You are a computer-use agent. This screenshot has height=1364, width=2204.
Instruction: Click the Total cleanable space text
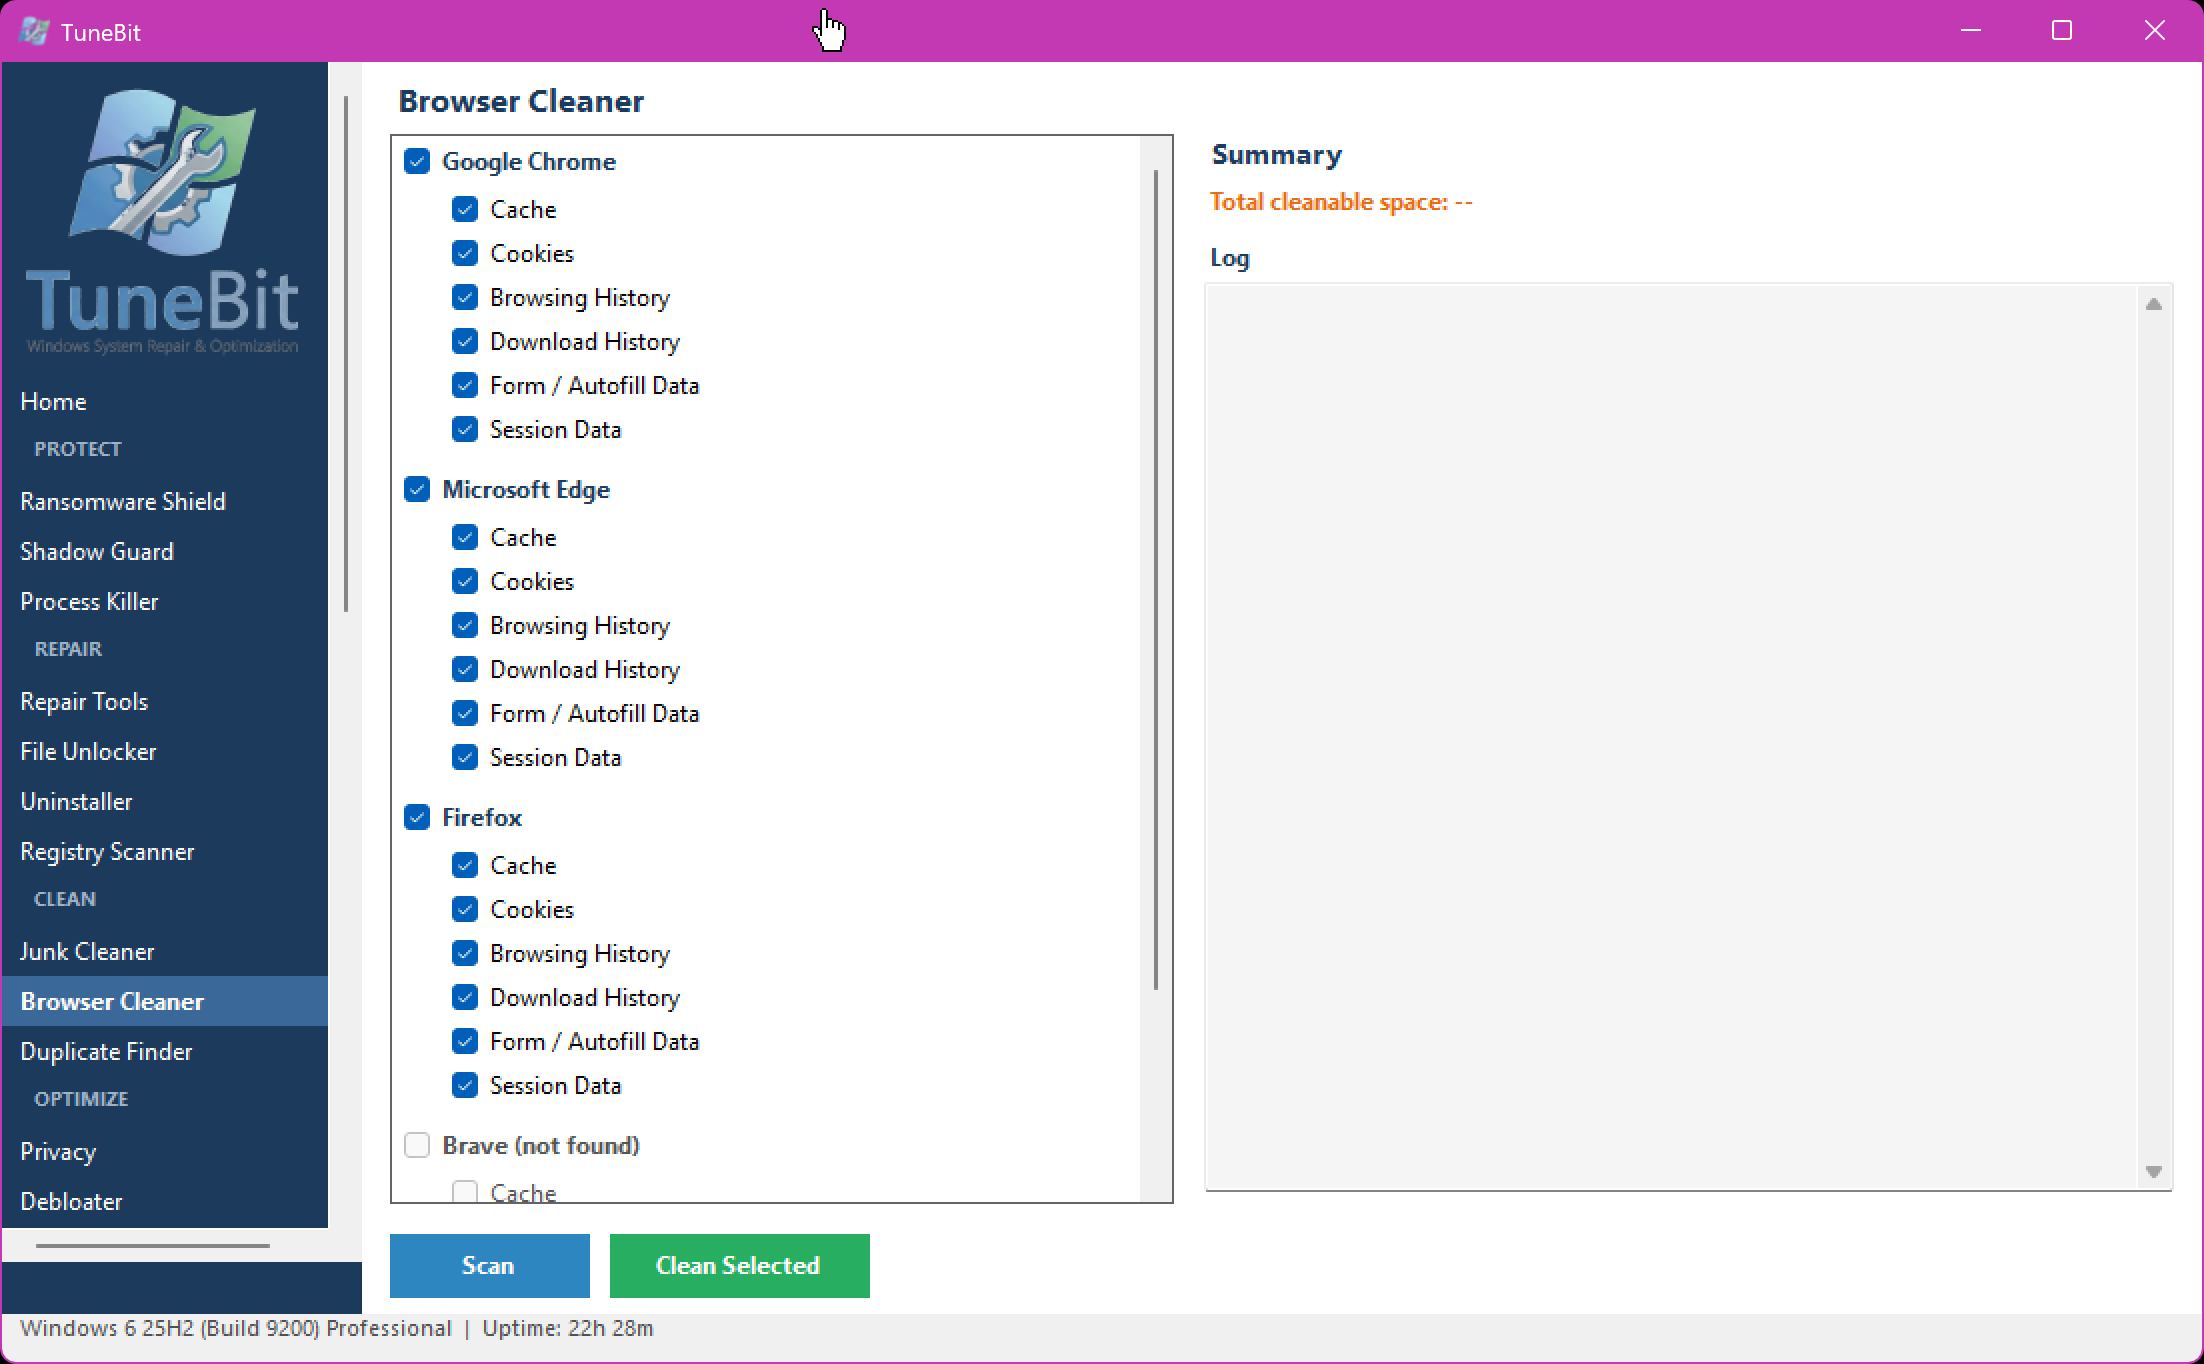1341,202
